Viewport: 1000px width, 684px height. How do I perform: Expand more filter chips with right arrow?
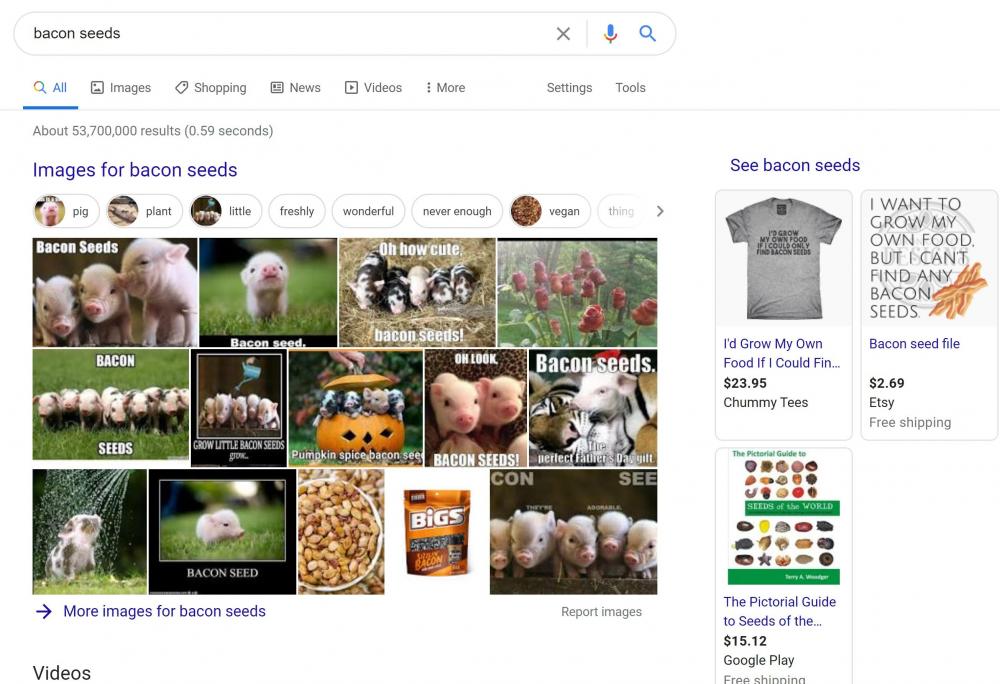tap(659, 211)
